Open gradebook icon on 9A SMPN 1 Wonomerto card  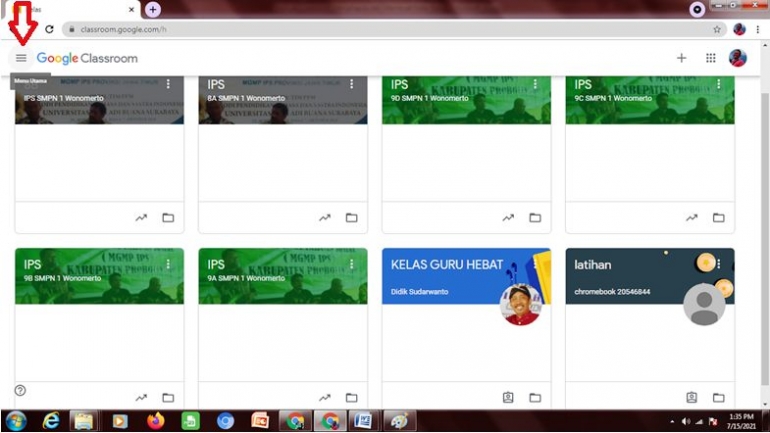tap(325, 397)
